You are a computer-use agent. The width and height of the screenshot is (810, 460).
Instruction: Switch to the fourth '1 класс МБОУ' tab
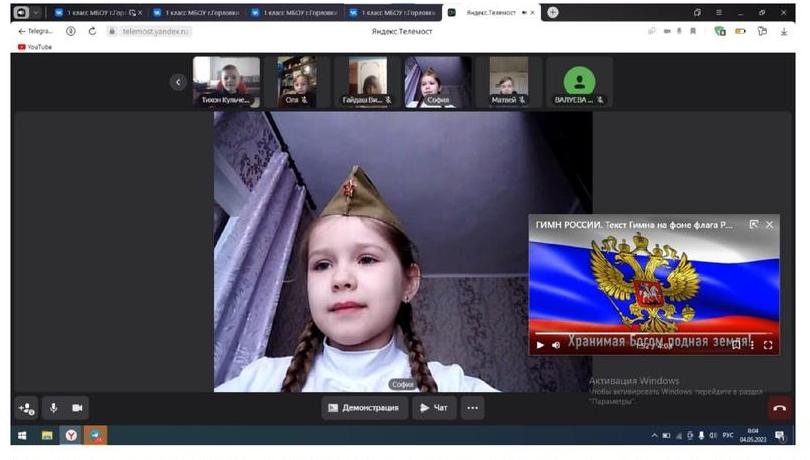click(x=393, y=12)
